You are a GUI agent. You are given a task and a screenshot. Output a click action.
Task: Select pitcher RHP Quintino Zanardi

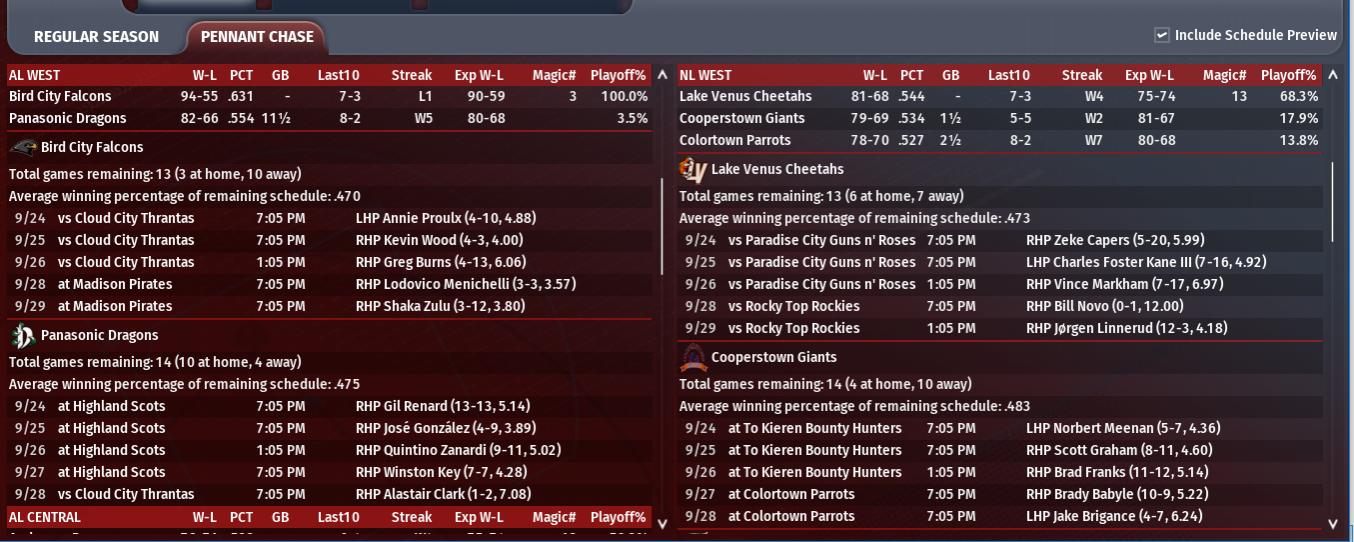[458, 451]
